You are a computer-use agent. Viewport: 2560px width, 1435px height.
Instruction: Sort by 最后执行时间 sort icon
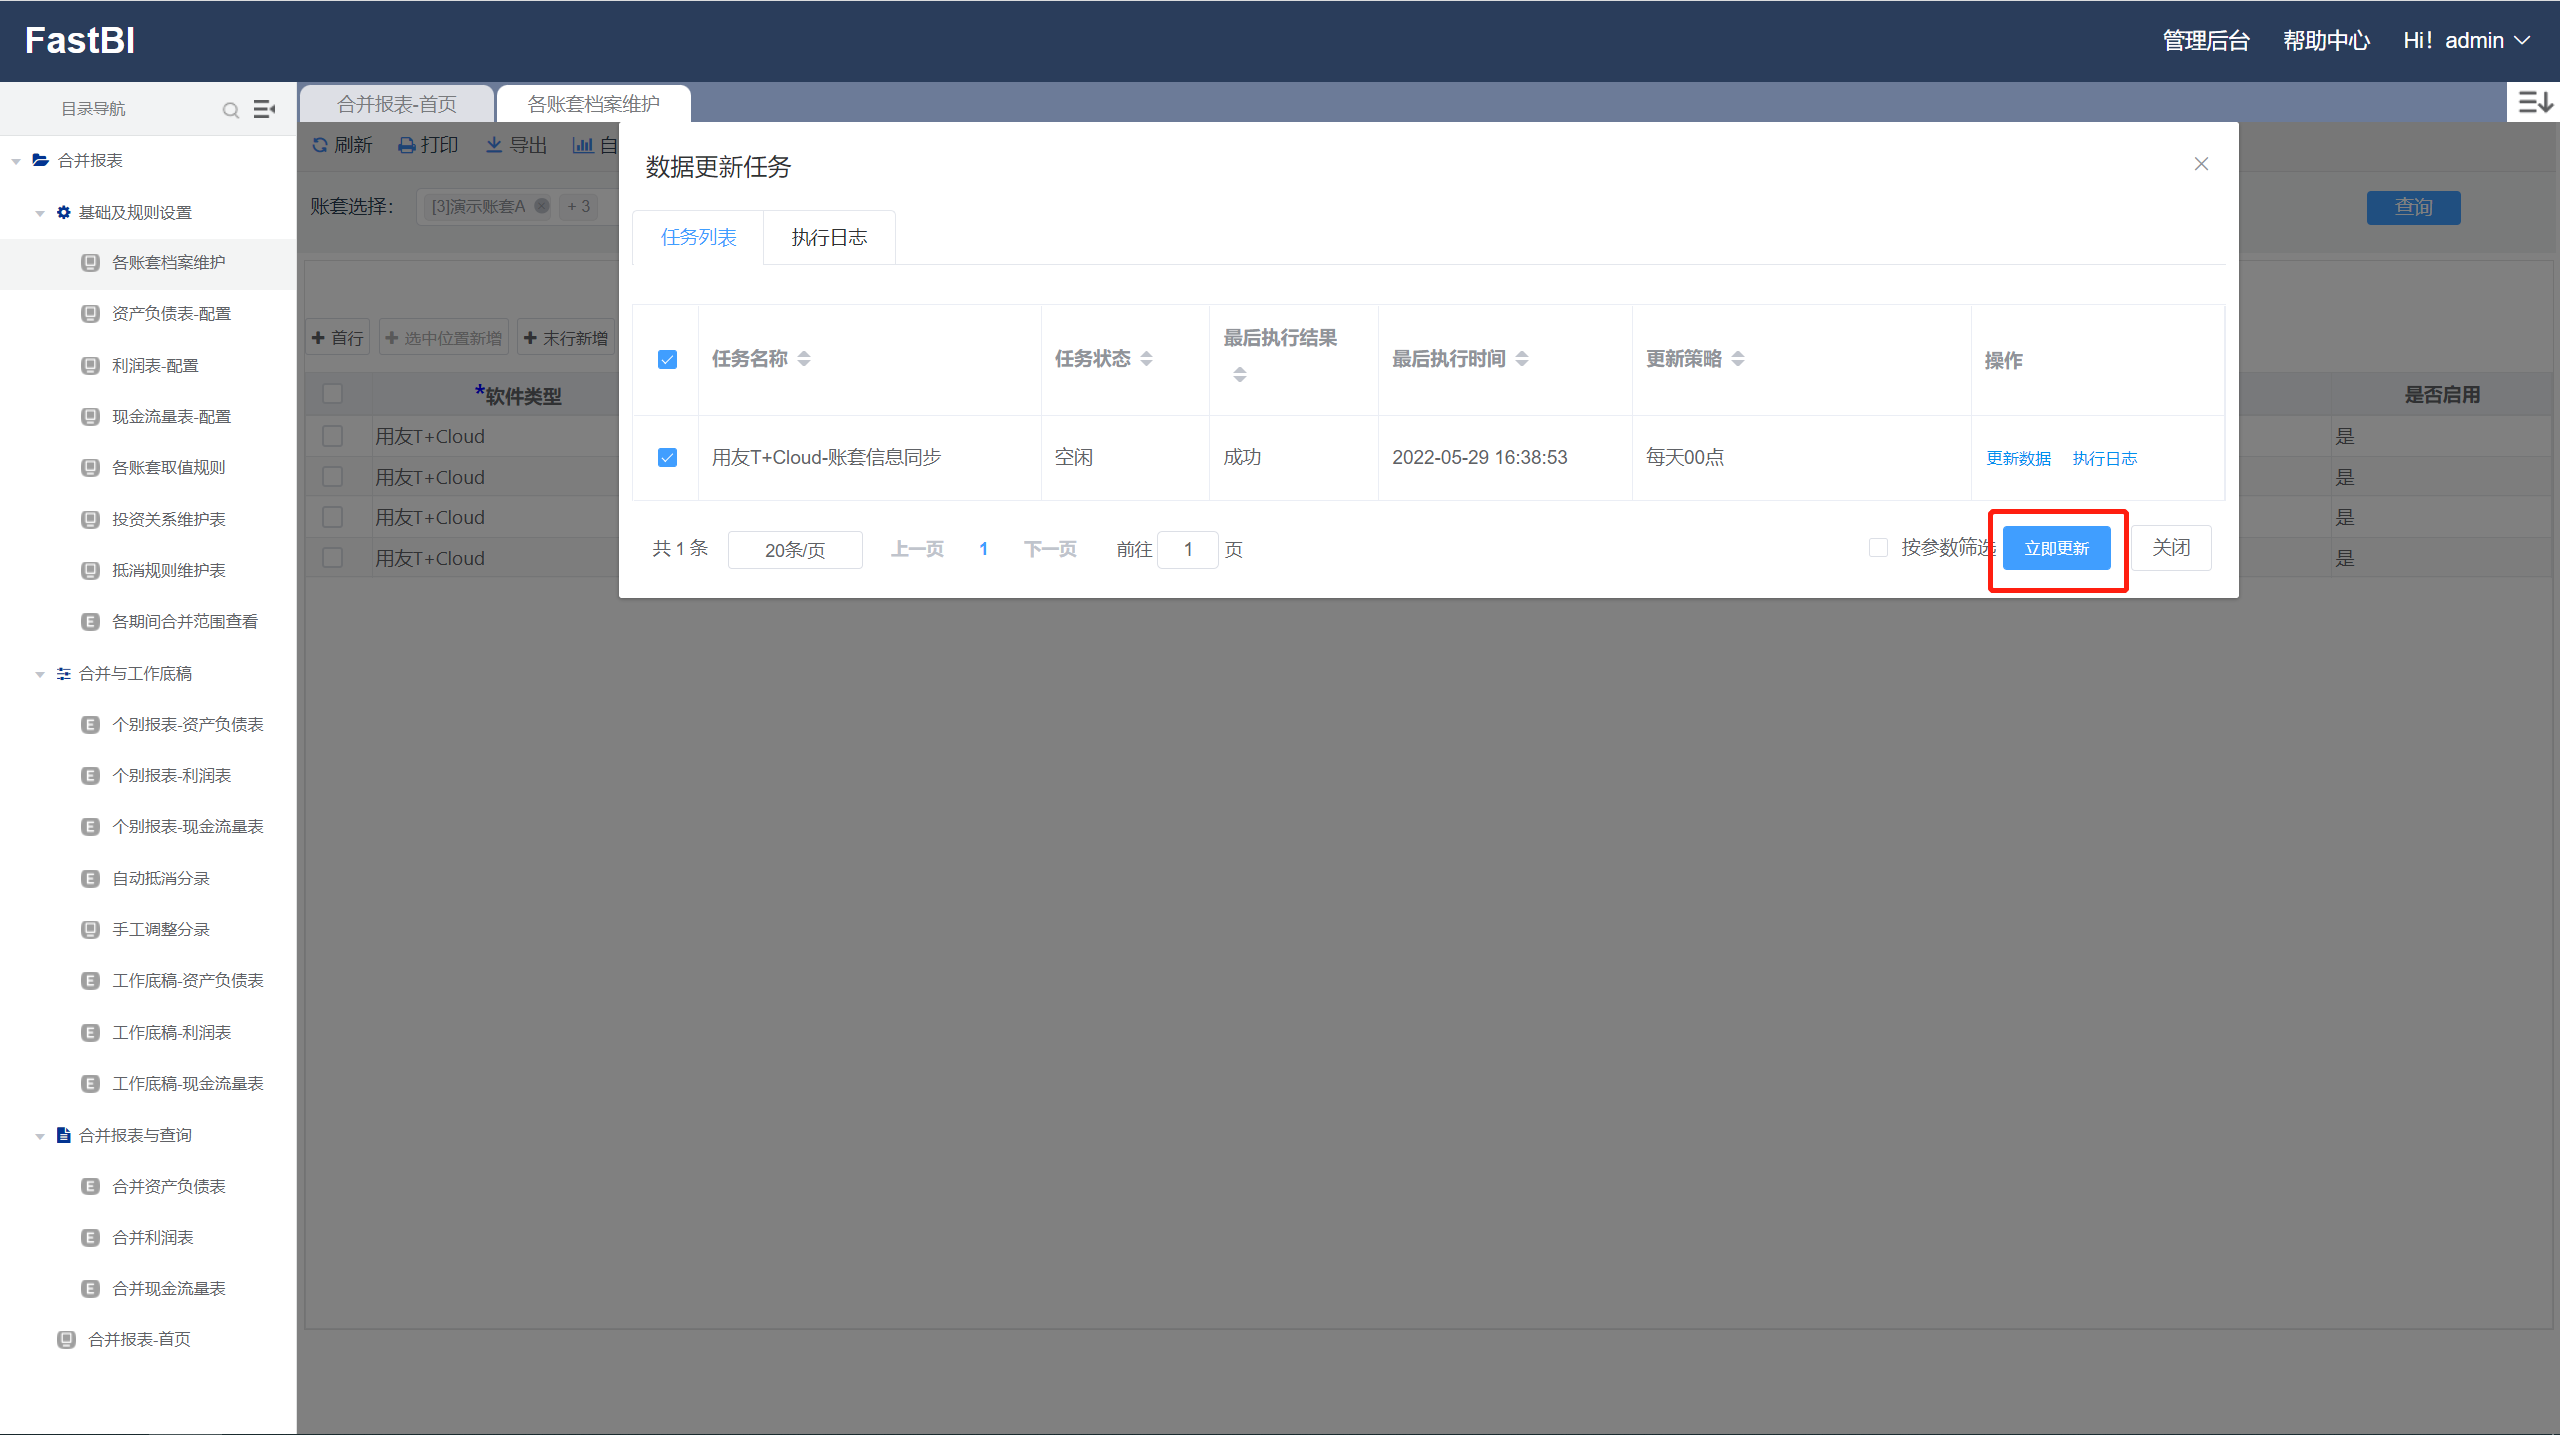(x=1522, y=359)
